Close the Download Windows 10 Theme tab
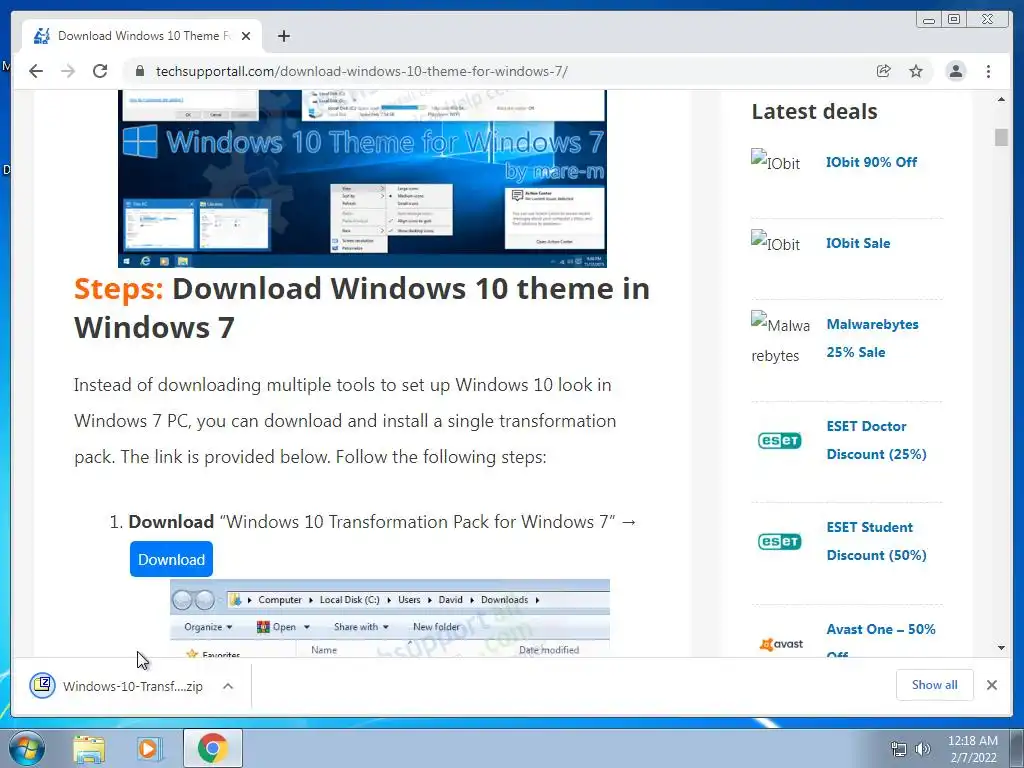The width and height of the screenshot is (1024, 768). pyautogui.click(x=246, y=36)
